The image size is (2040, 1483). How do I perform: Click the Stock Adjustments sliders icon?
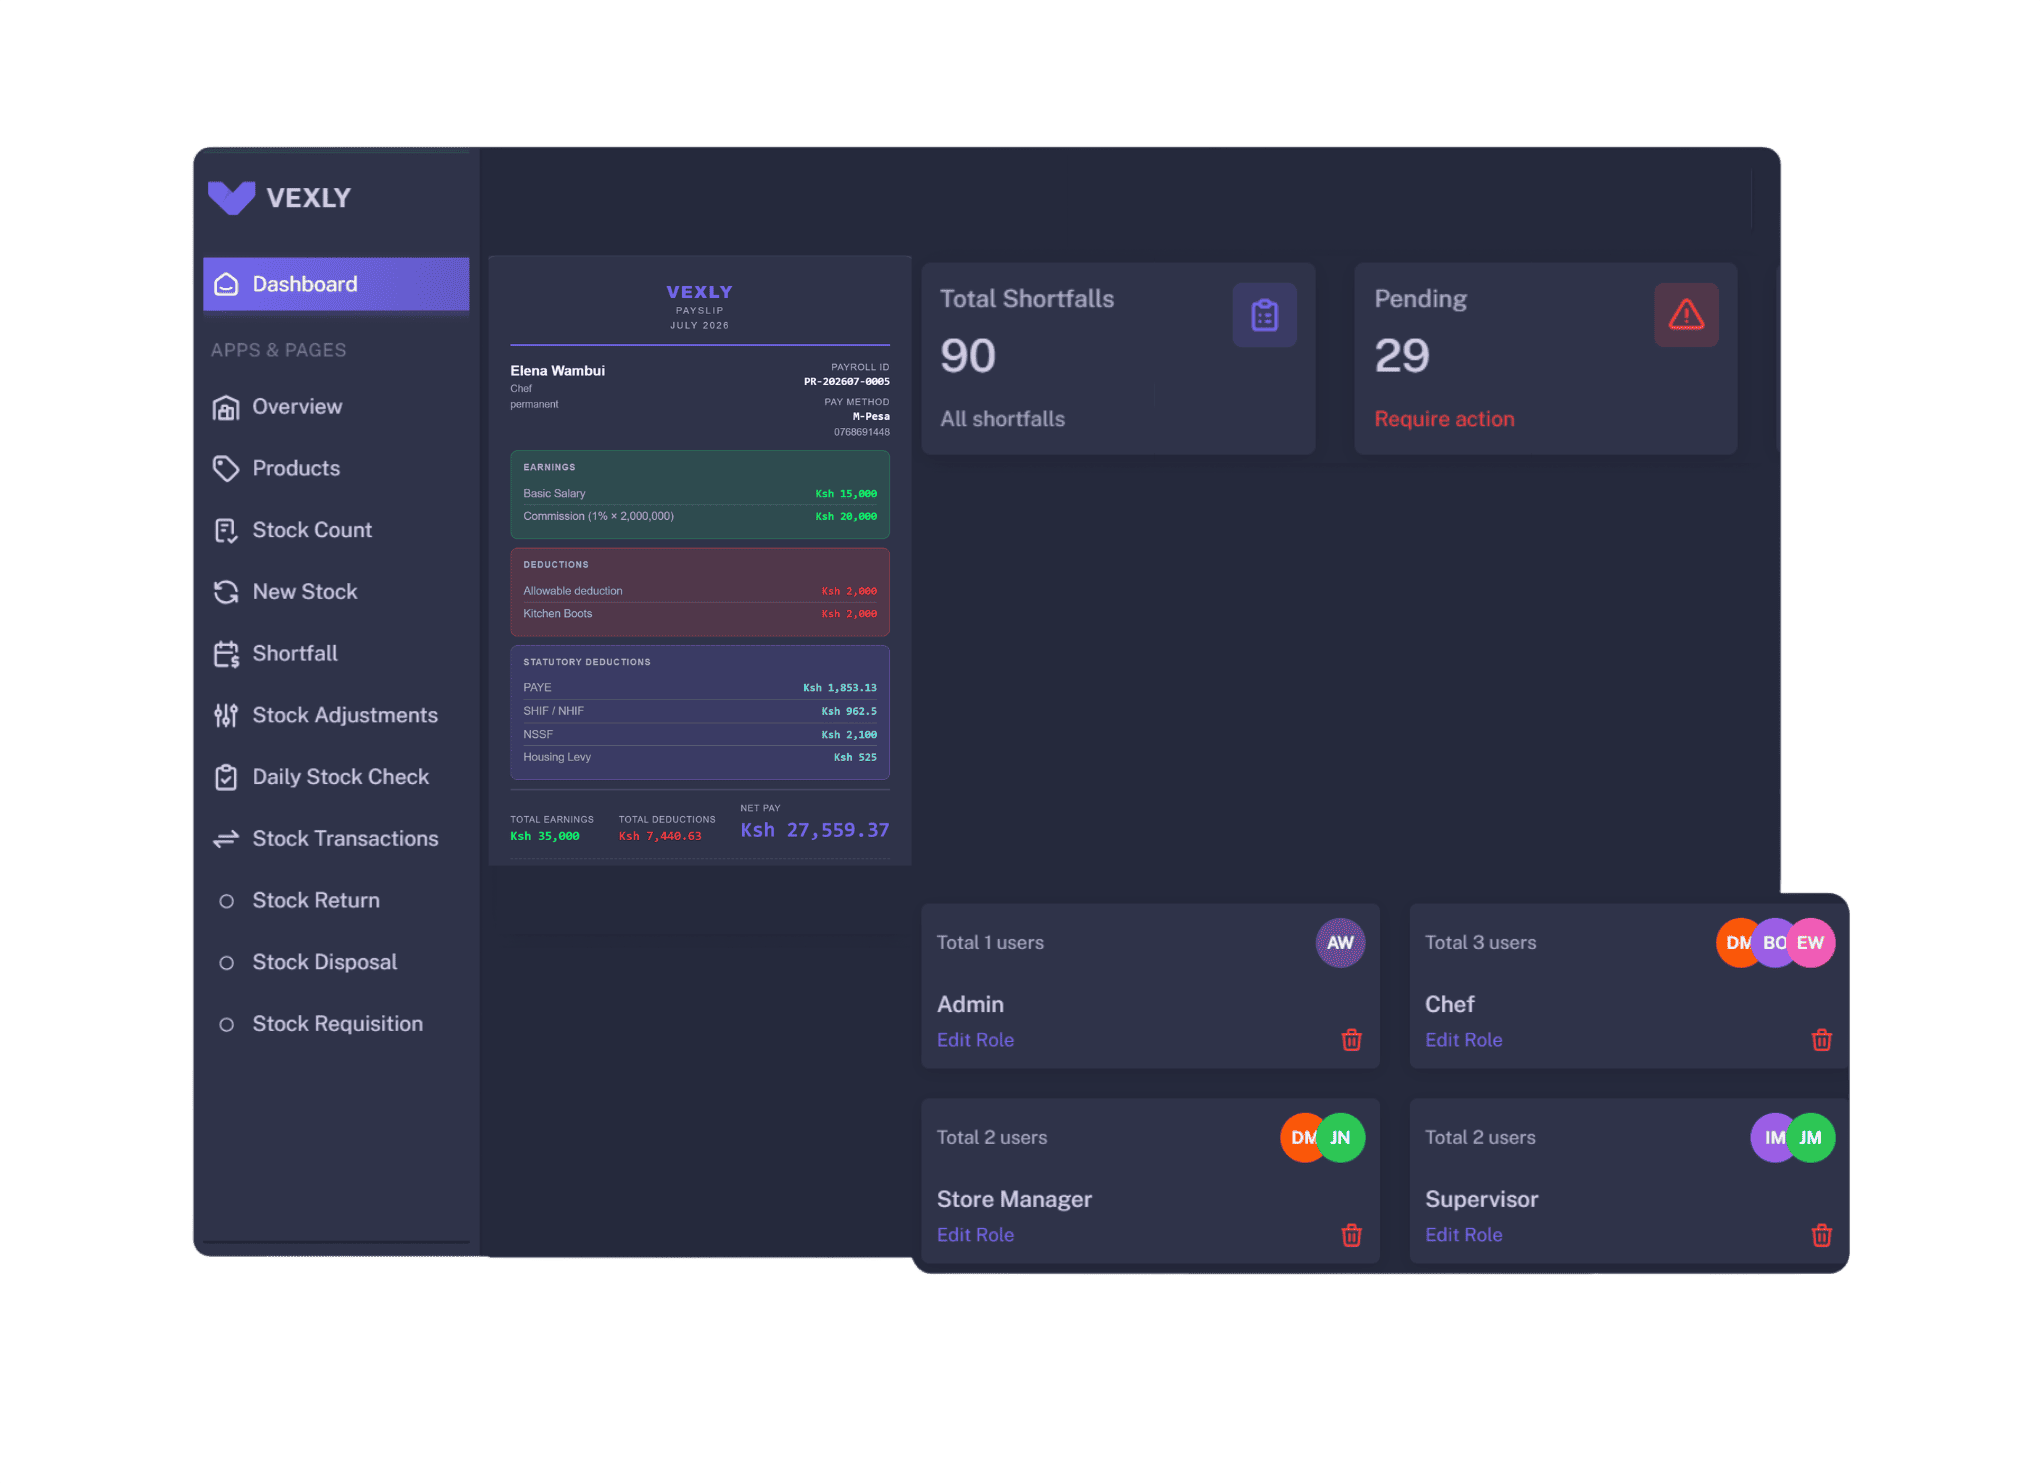226,715
